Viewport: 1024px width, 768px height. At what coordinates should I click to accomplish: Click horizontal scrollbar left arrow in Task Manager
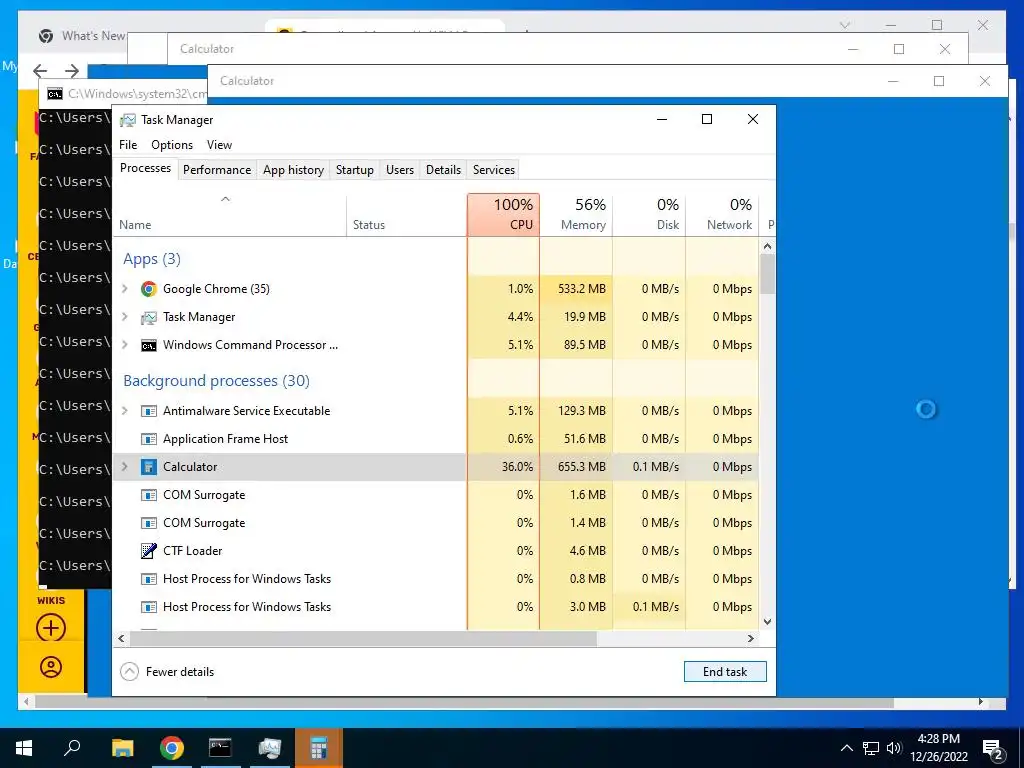[121, 638]
